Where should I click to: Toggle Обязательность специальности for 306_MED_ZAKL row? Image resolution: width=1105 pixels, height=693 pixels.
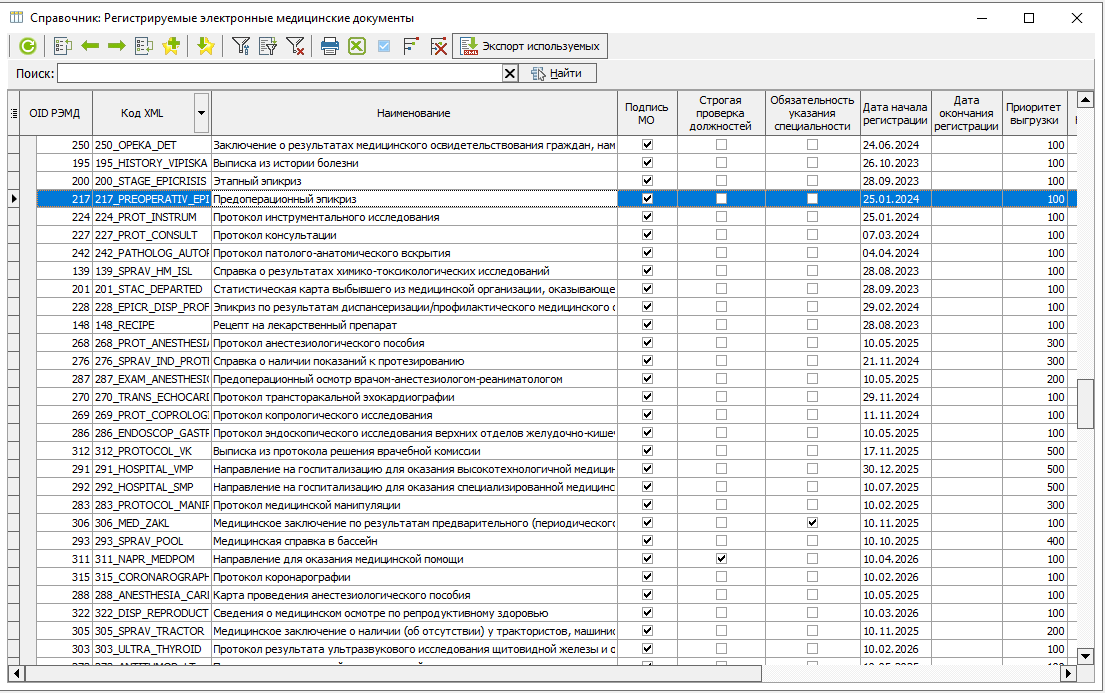813,522
